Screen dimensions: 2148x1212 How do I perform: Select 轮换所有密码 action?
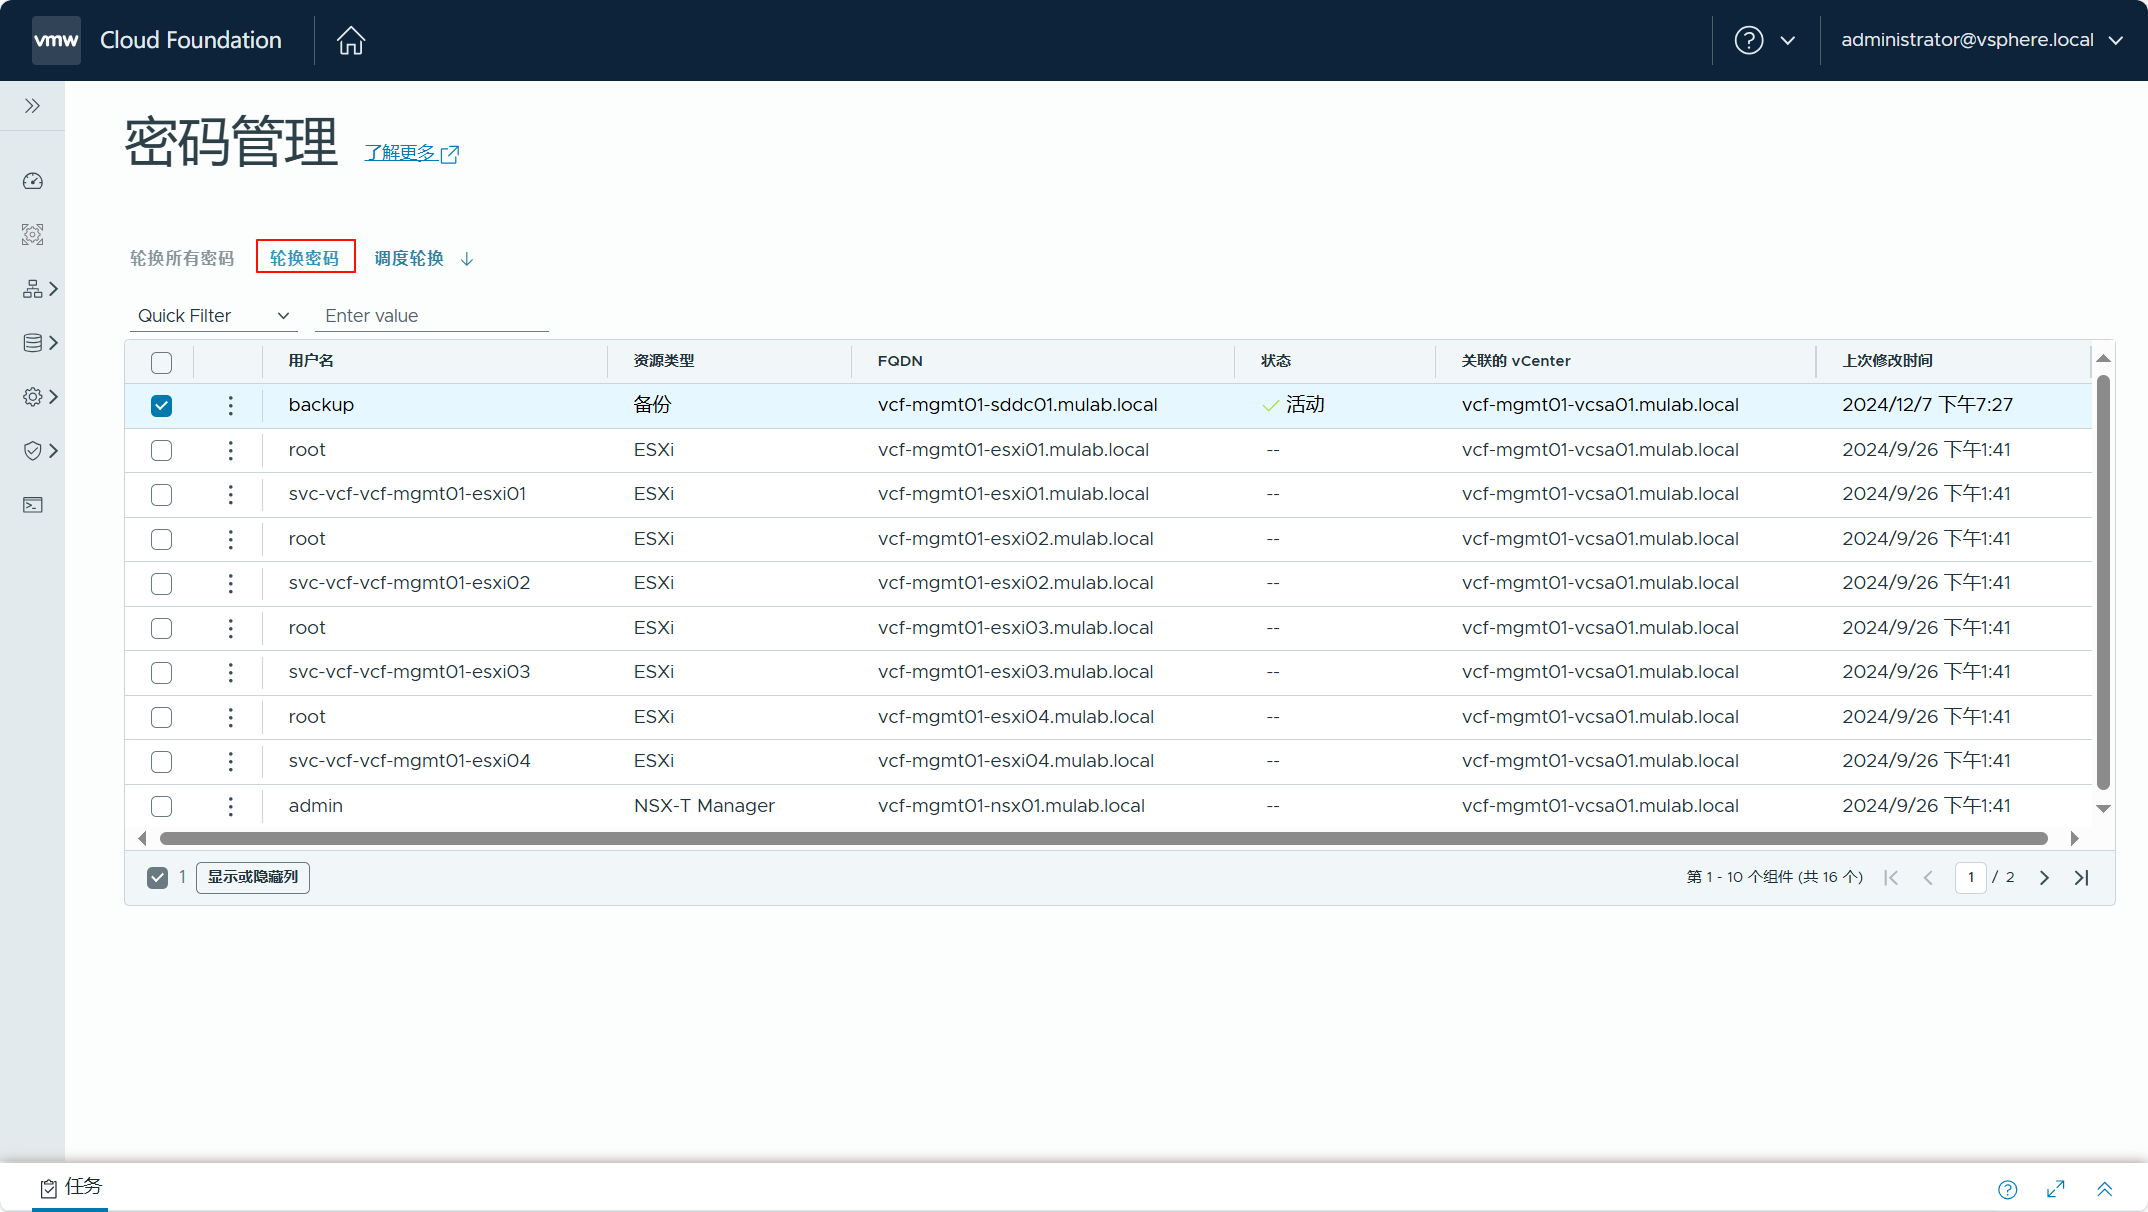point(182,258)
